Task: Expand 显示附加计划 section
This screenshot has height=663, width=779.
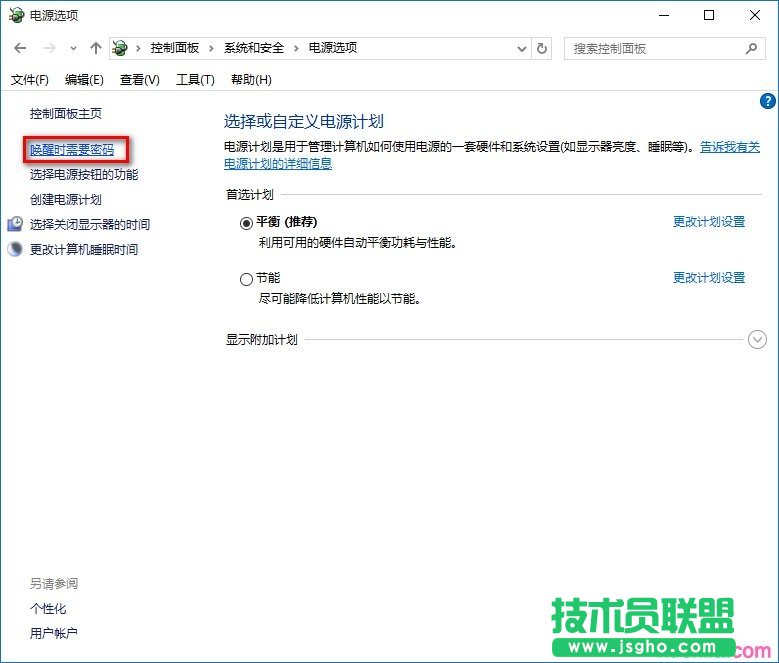Action: click(x=757, y=340)
